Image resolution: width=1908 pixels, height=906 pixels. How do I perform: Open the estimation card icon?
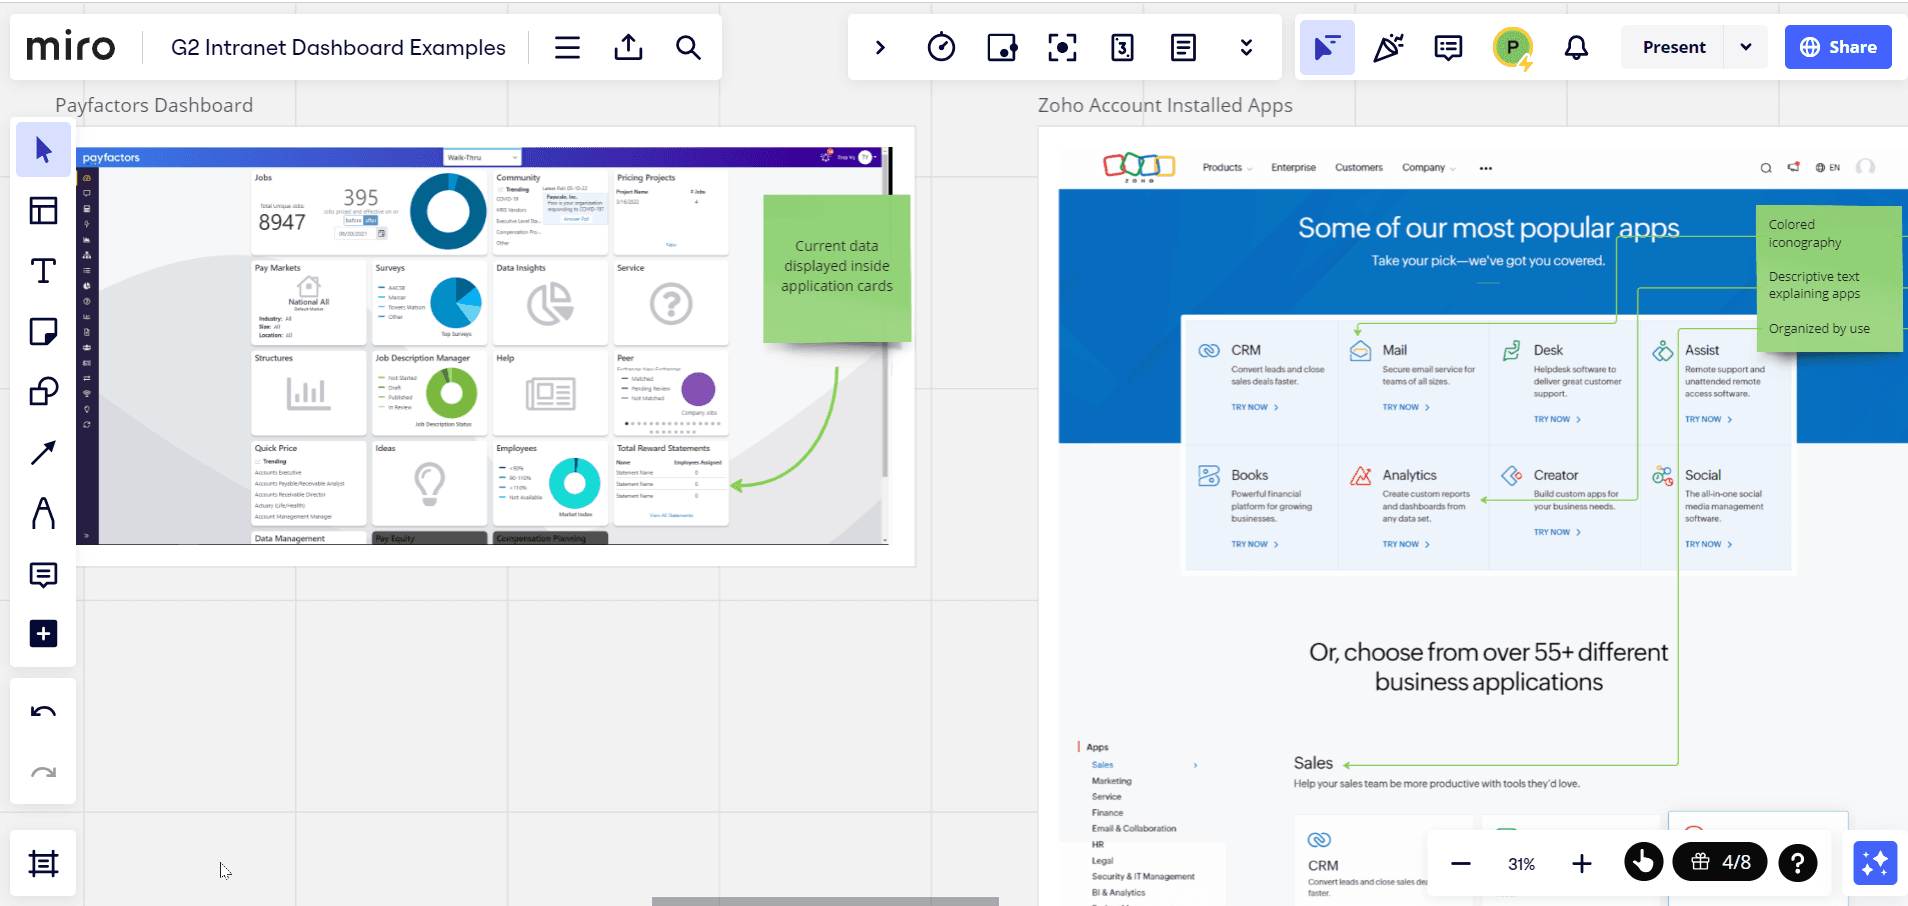pos(1122,47)
